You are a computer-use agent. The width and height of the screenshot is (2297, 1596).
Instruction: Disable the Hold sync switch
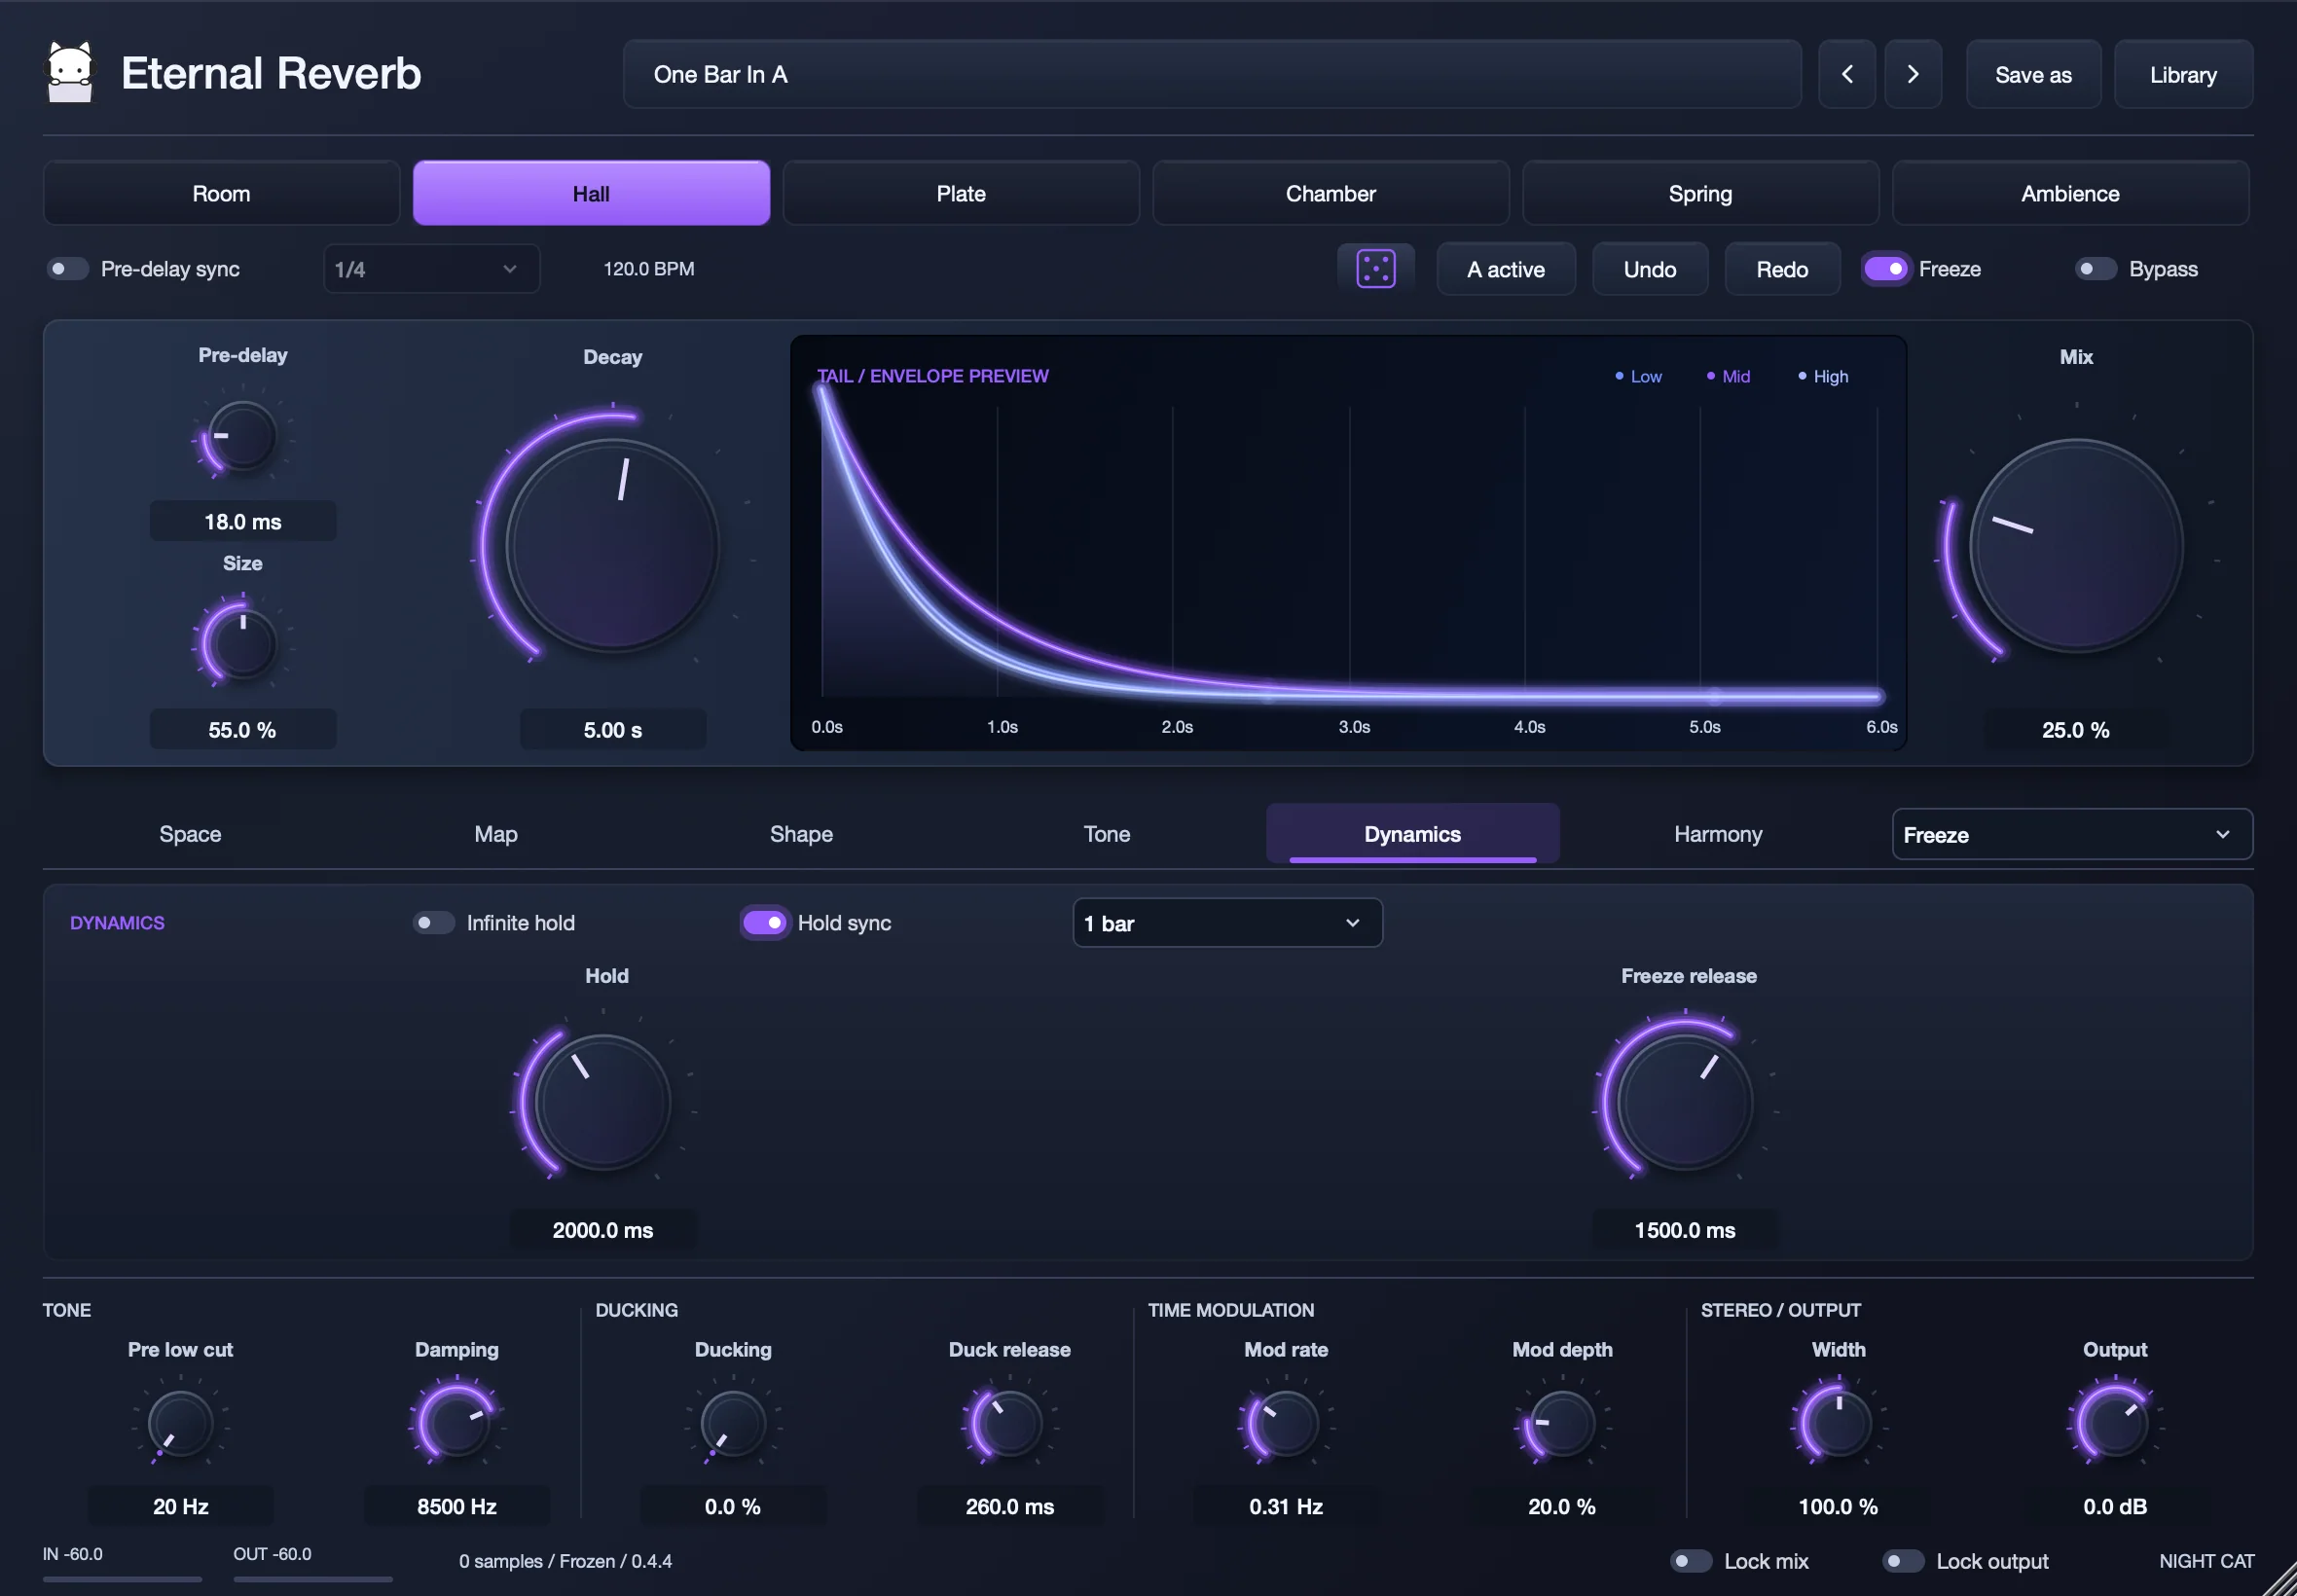tap(765, 923)
